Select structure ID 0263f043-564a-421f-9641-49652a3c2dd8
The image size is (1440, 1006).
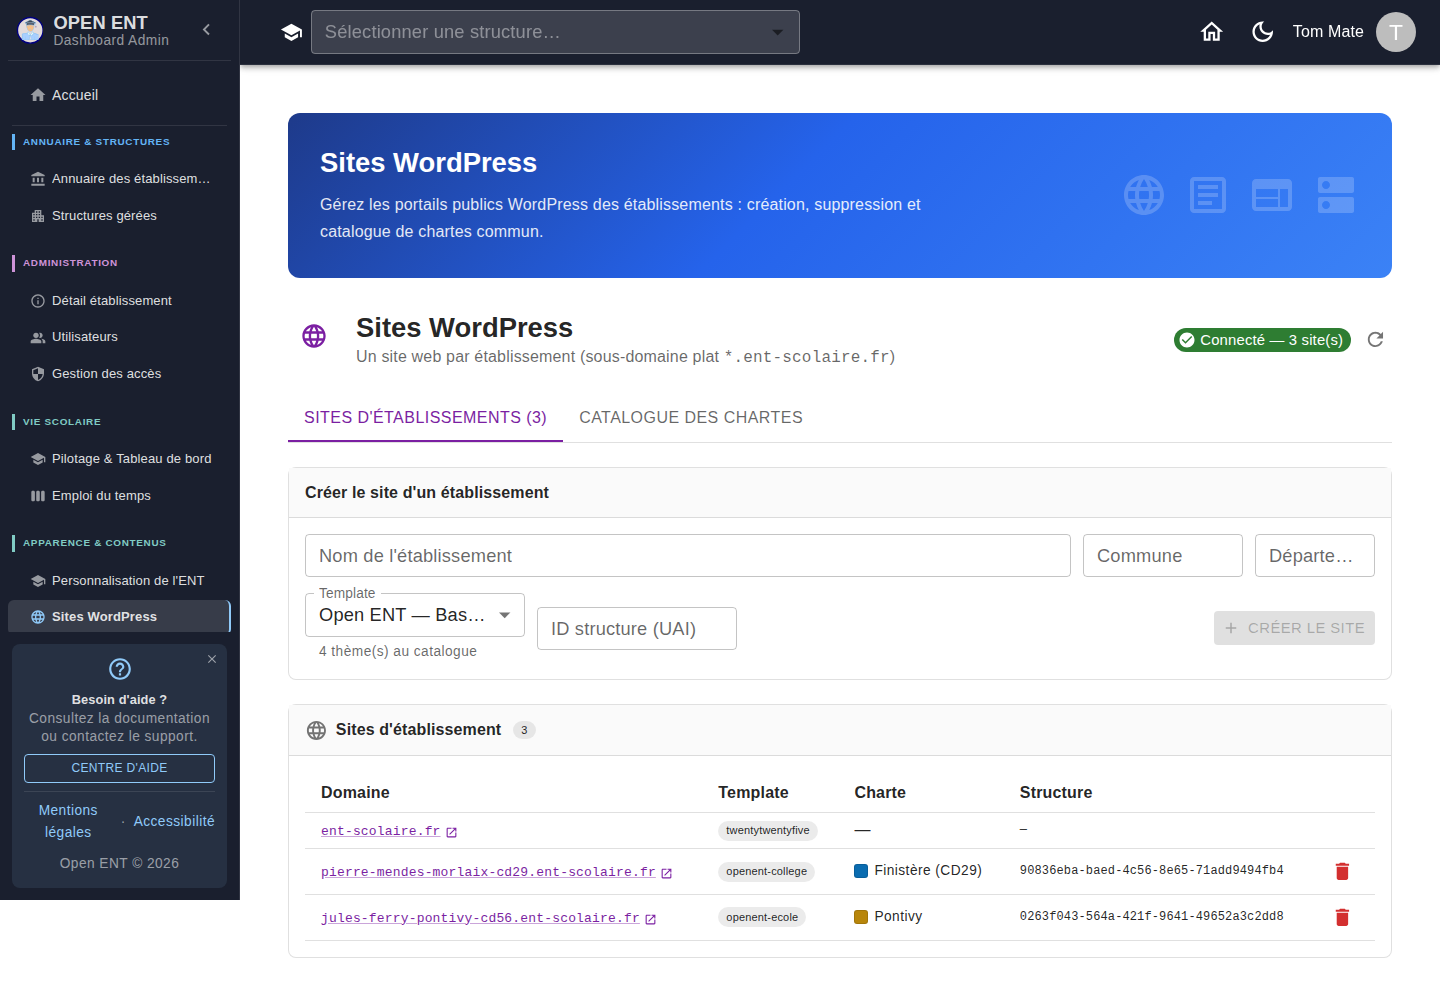pos(1152,917)
